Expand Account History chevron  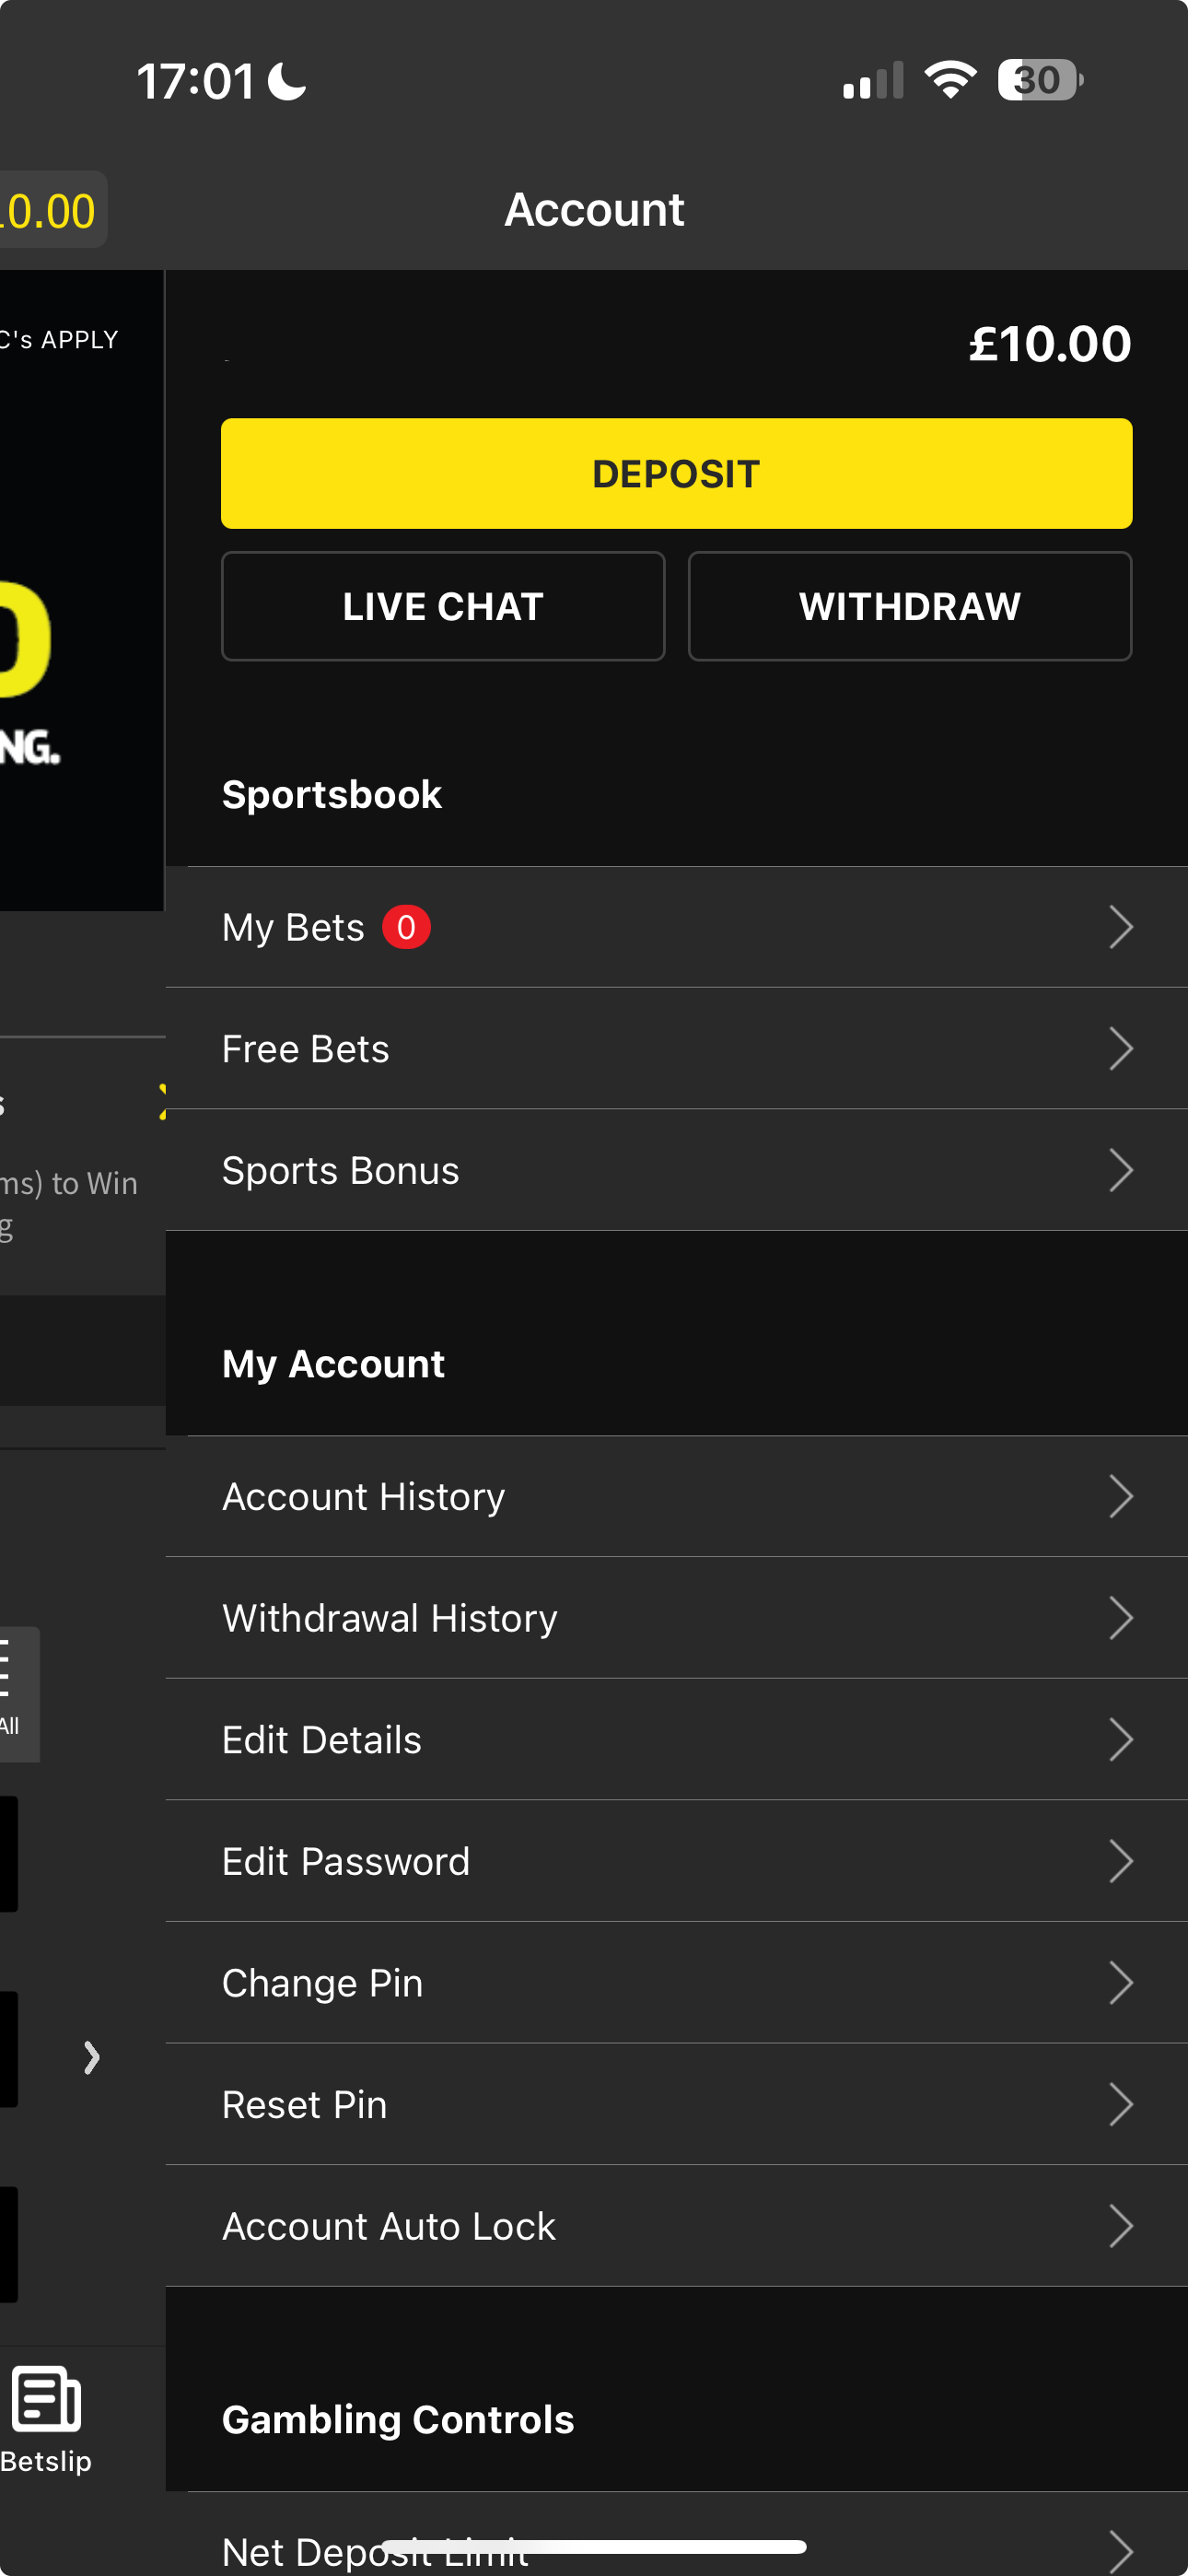click(1120, 1497)
